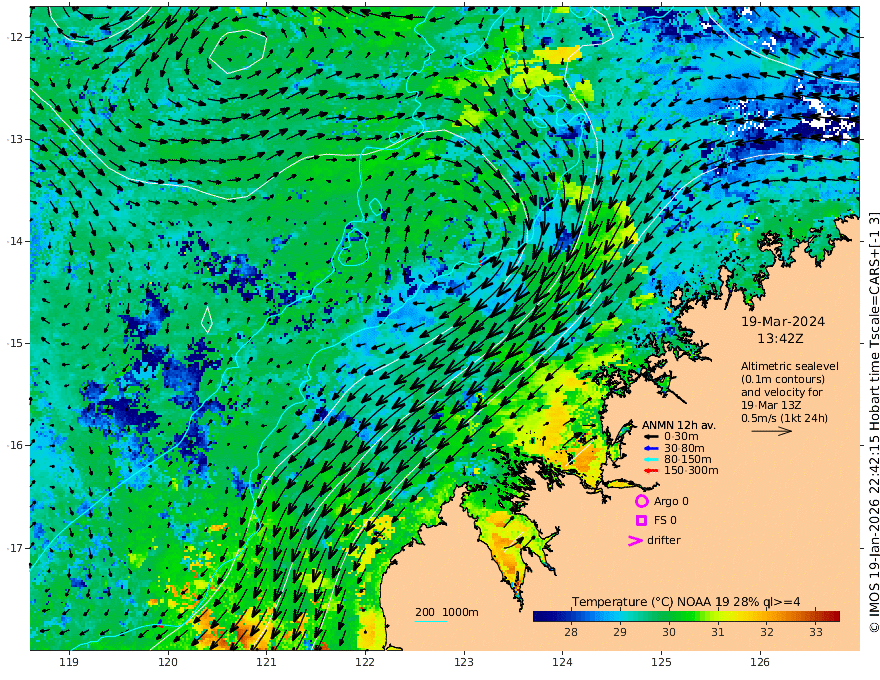This screenshot has height=680, width=880.
Task: Click the '0.5m/s (1kt 24h)' scale text
Action: [784, 418]
